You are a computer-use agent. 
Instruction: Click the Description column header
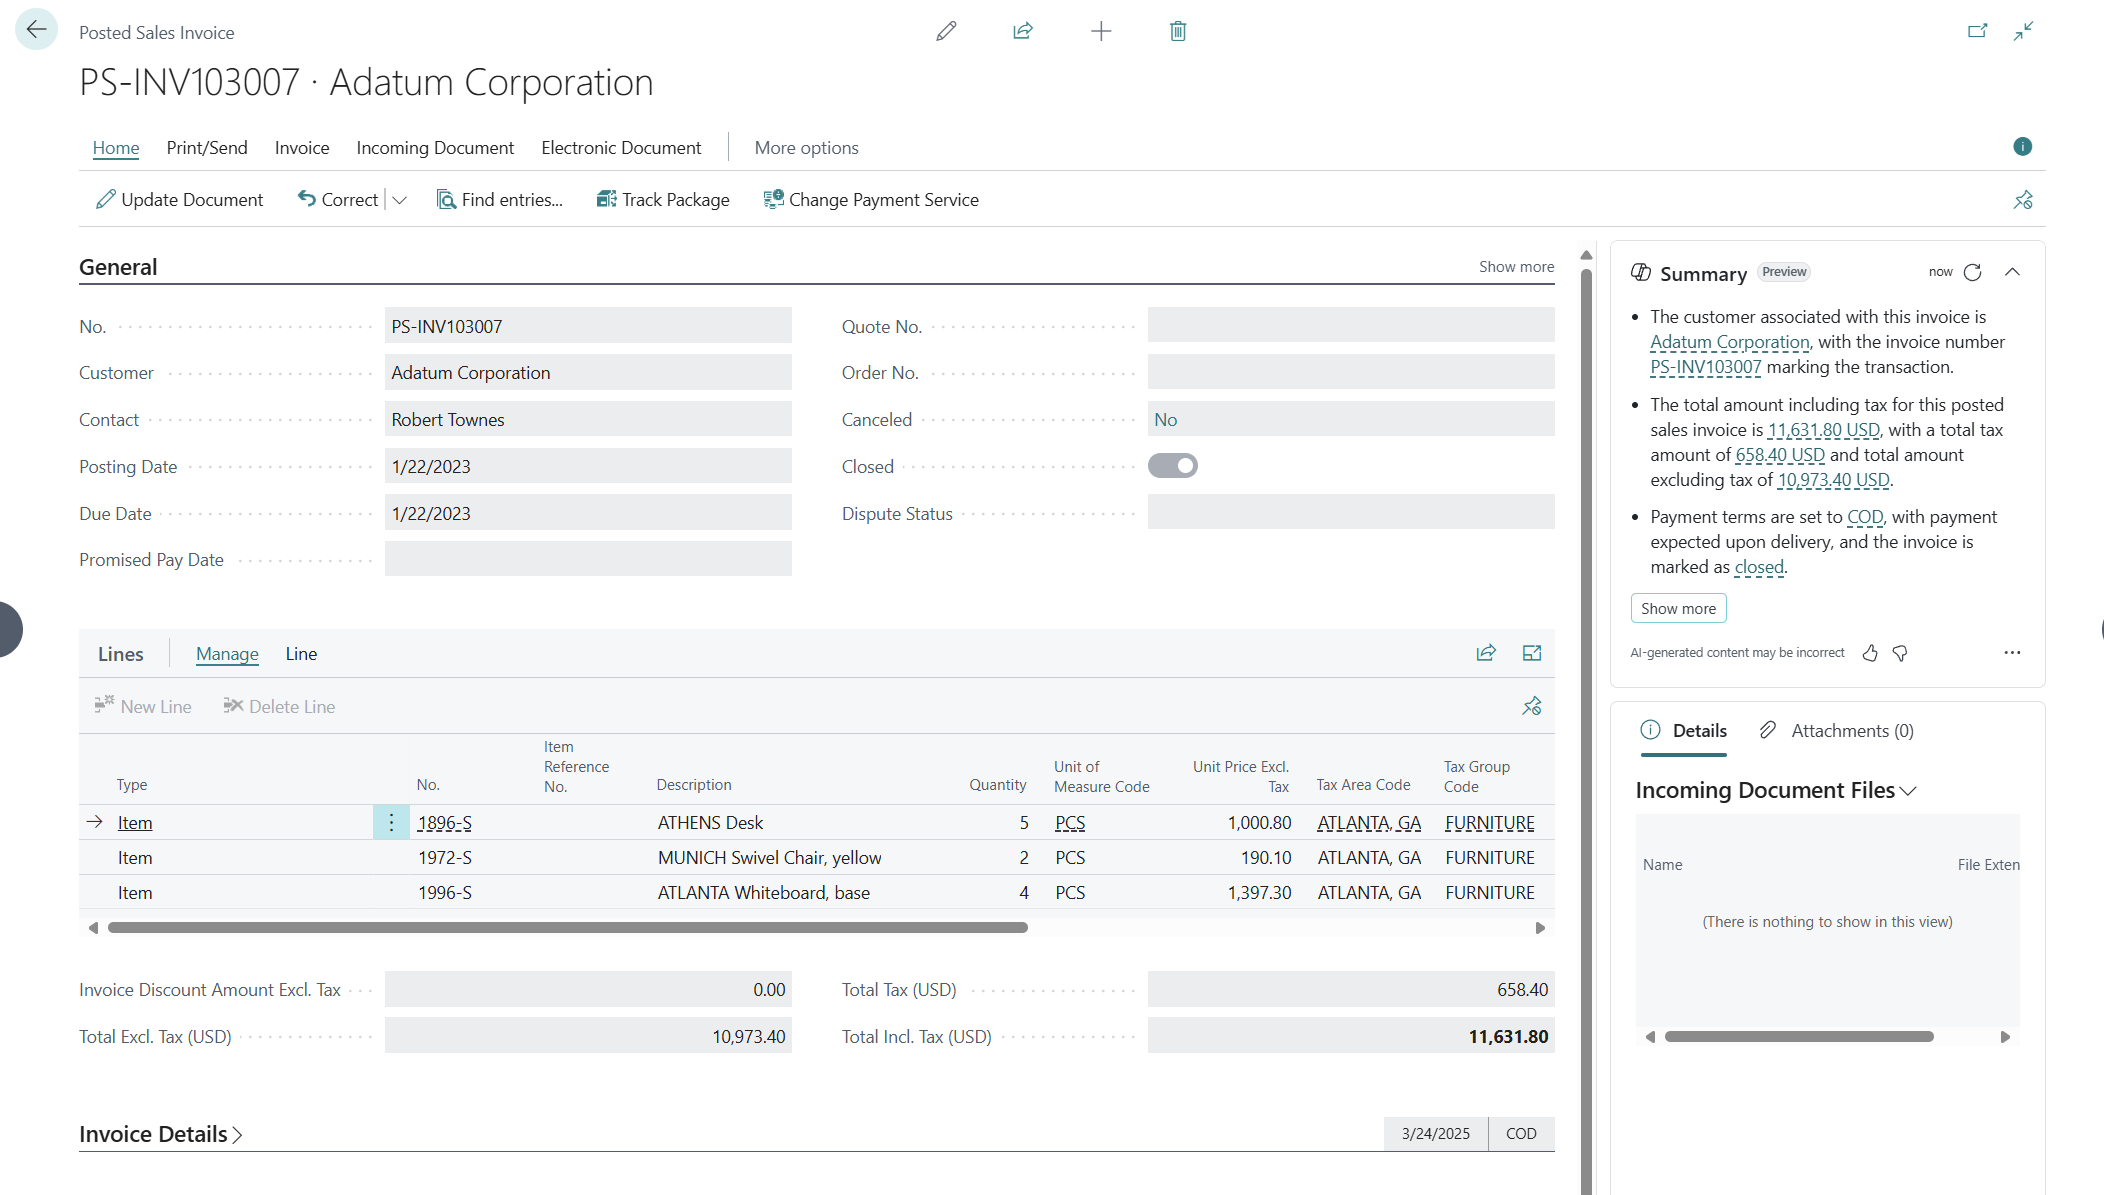(693, 785)
